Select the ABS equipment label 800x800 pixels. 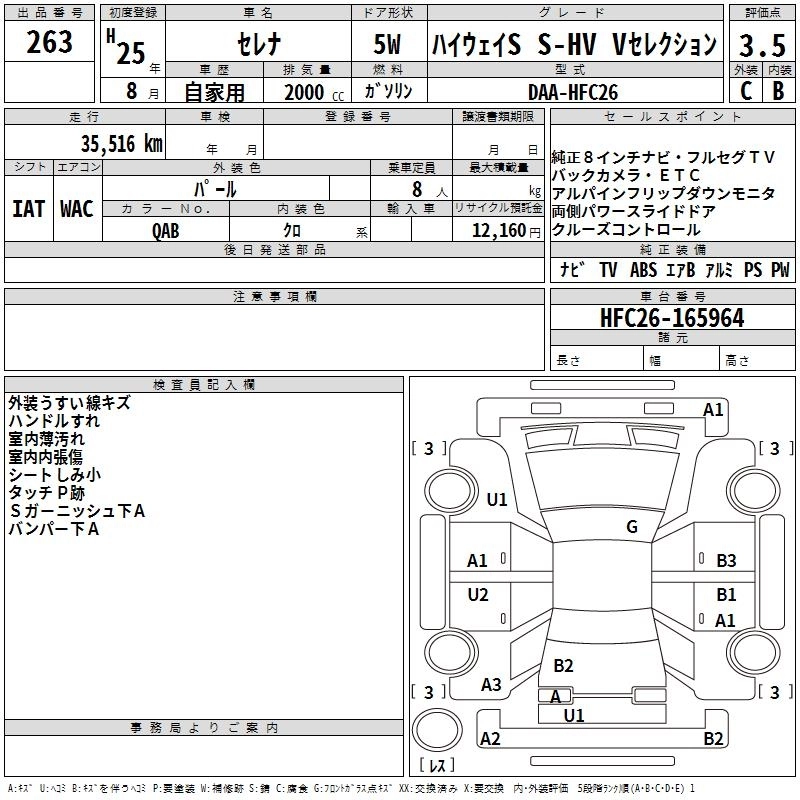(643, 270)
